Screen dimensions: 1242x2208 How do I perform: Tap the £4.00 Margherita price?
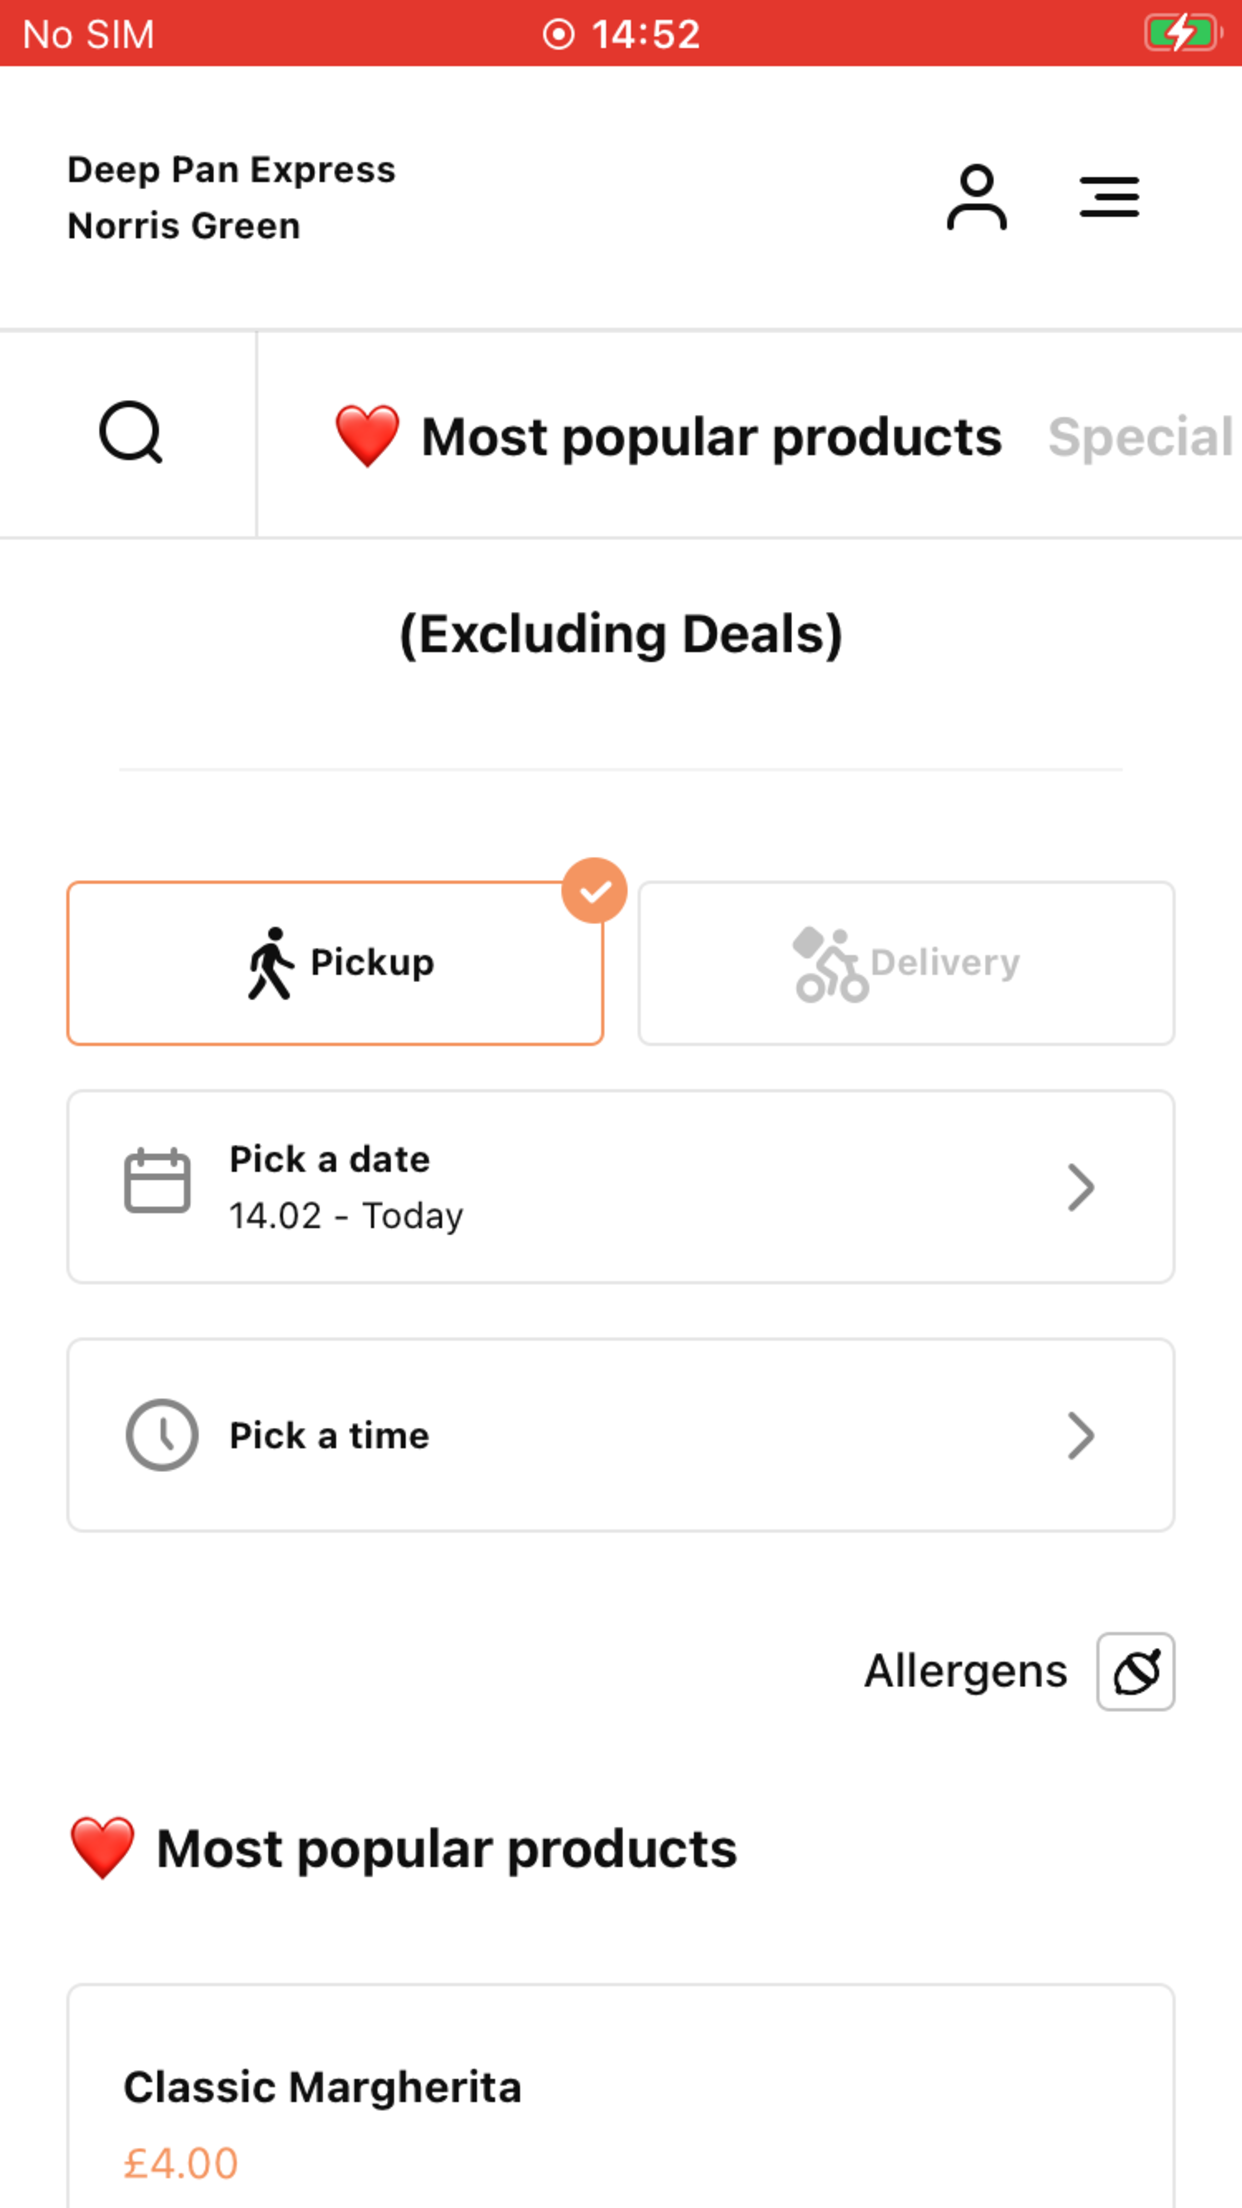pyautogui.click(x=181, y=2163)
